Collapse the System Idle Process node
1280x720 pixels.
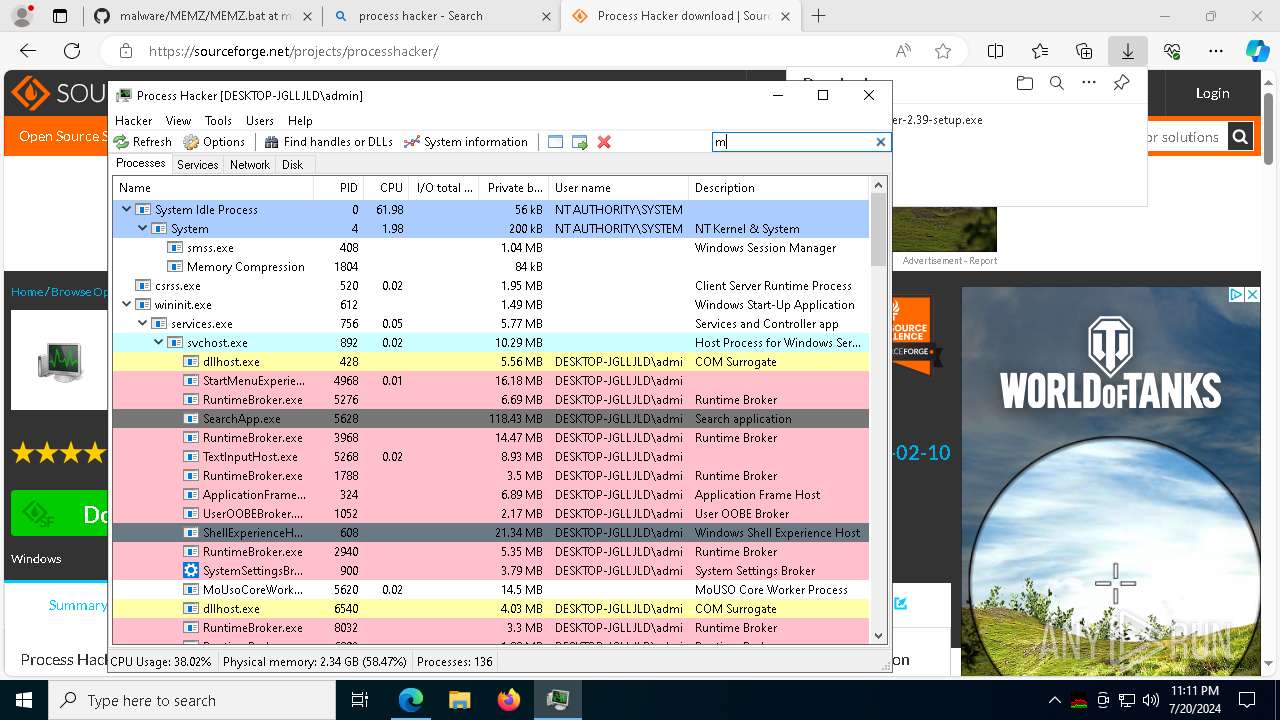(126, 210)
